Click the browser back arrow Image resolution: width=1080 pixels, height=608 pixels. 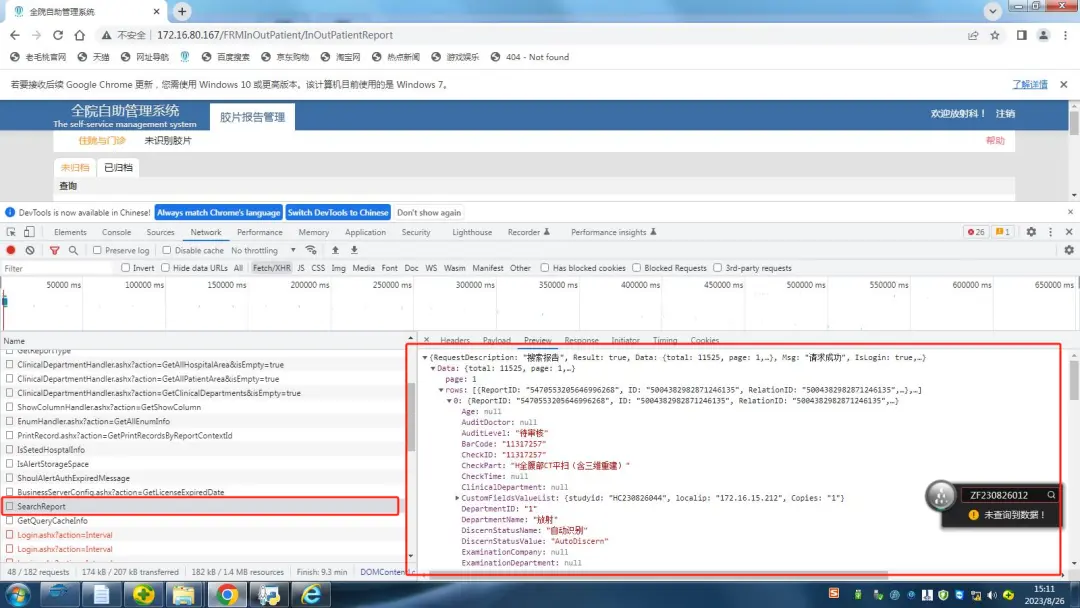pyautogui.click(x=14, y=35)
